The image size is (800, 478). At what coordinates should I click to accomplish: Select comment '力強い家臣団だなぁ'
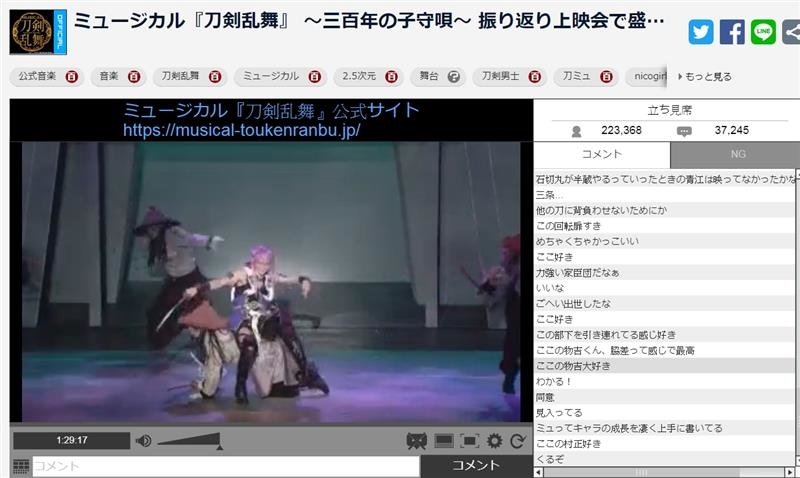tap(664, 272)
